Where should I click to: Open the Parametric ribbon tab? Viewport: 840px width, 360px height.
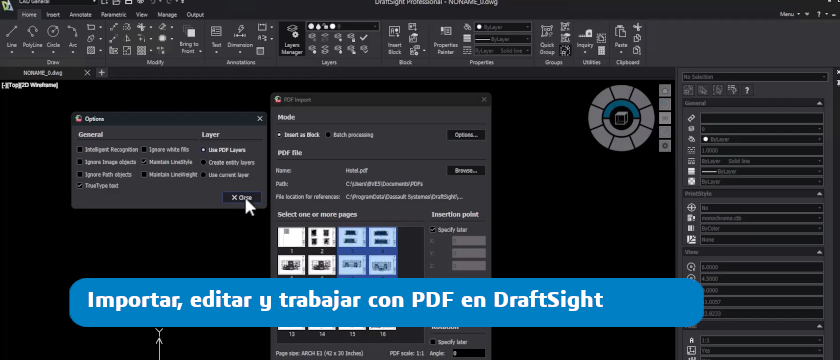pos(114,14)
